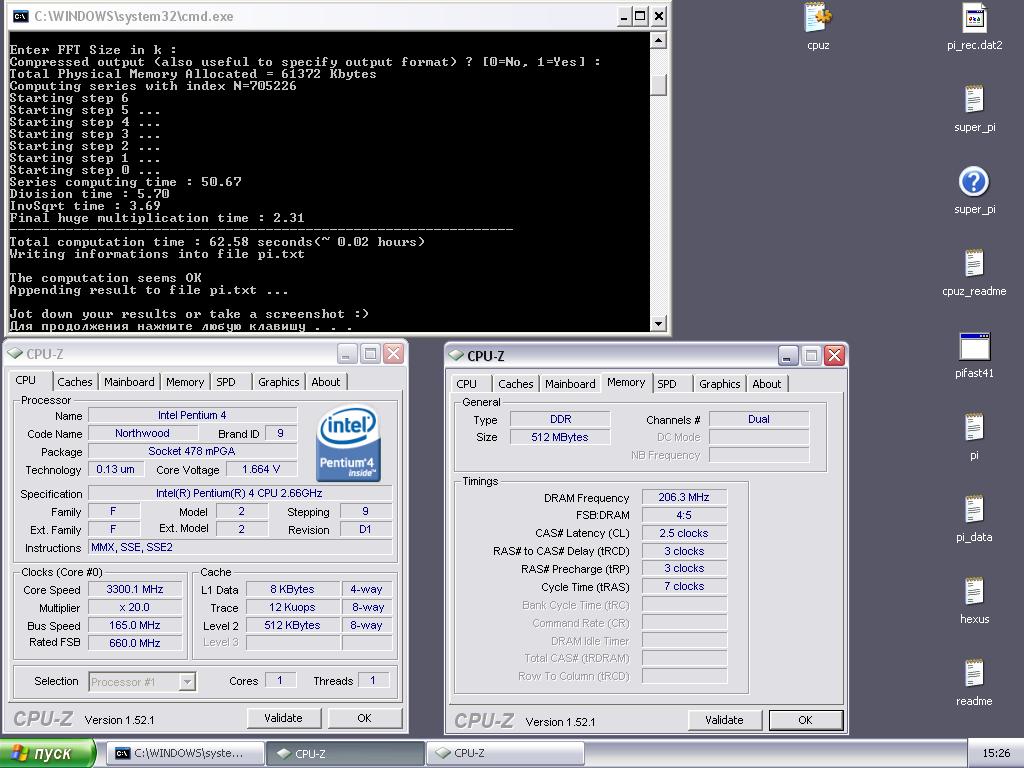Click Validate in right CPU-Z window
1024x768 pixels.
(x=724, y=720)
